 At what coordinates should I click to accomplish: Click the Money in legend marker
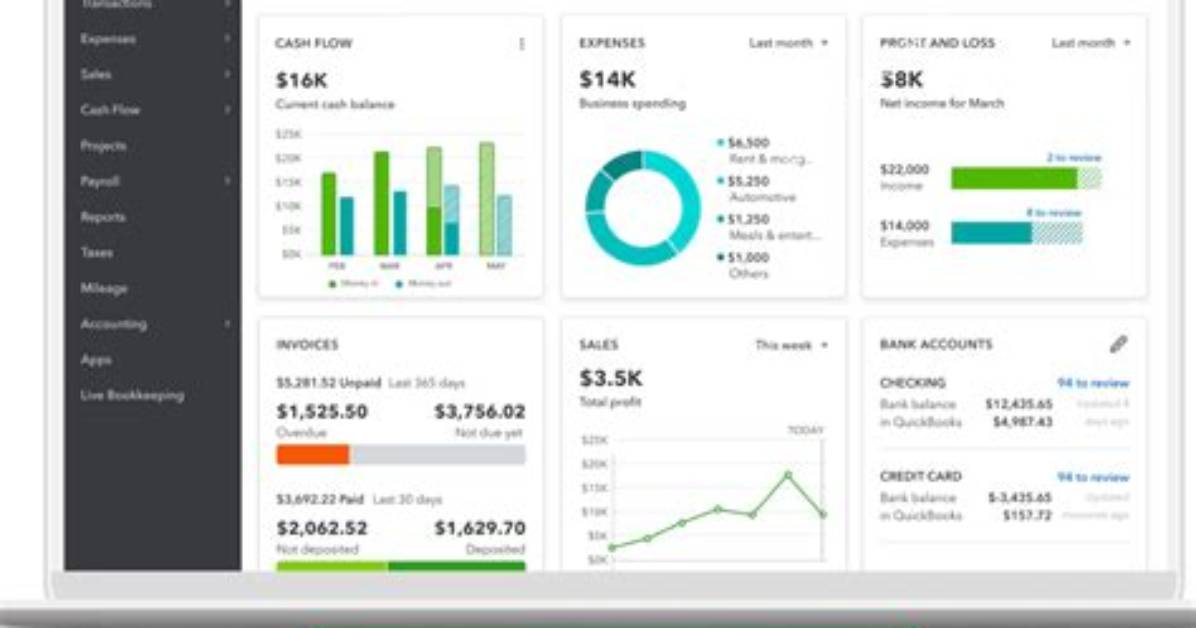pyautogui.click(x=332, y=284)
